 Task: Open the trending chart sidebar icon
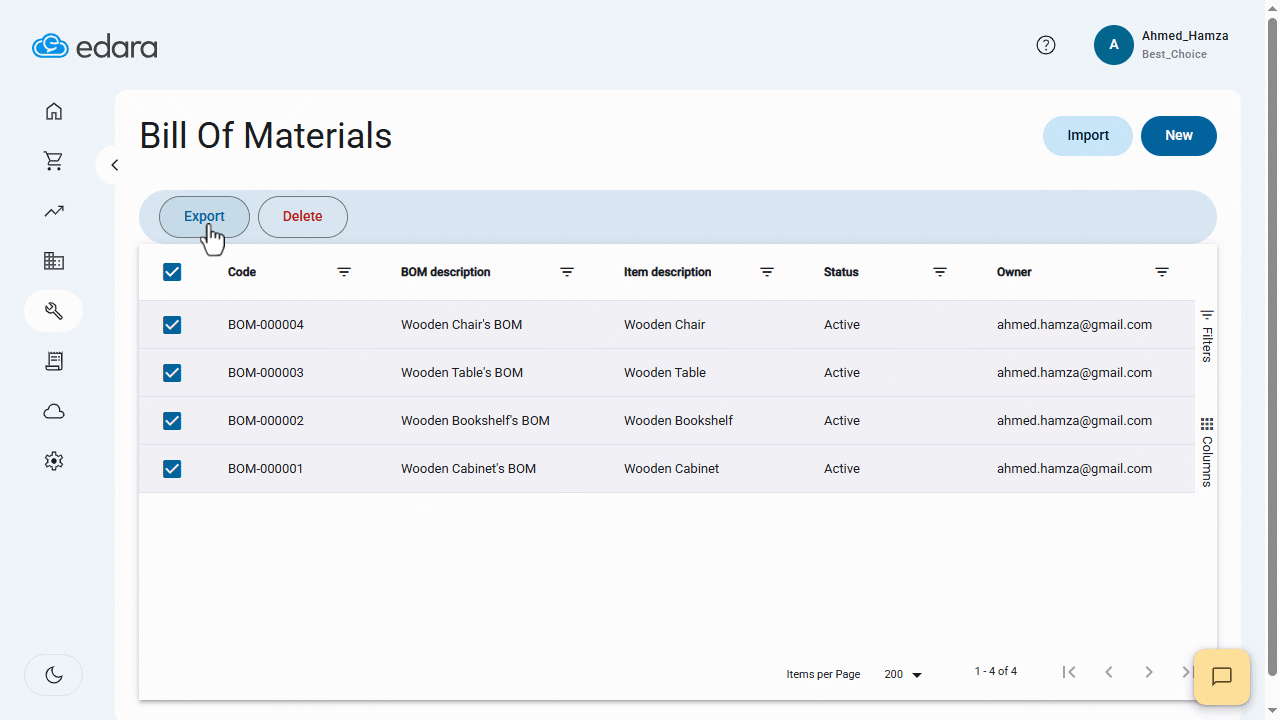click(x=54, y=211)
